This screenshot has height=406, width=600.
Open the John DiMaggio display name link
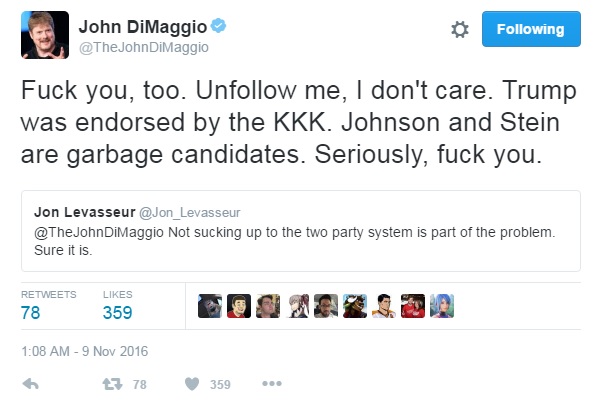point(143,27)
